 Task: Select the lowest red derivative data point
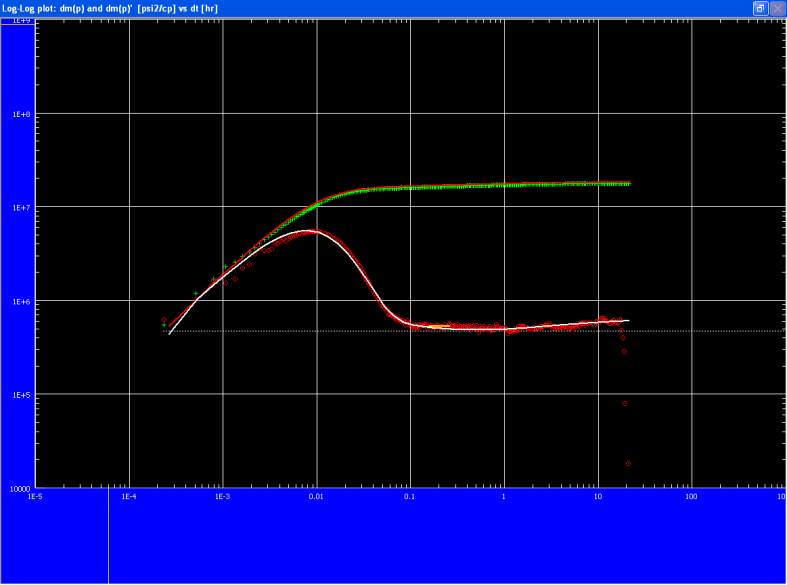click(628, 464)
